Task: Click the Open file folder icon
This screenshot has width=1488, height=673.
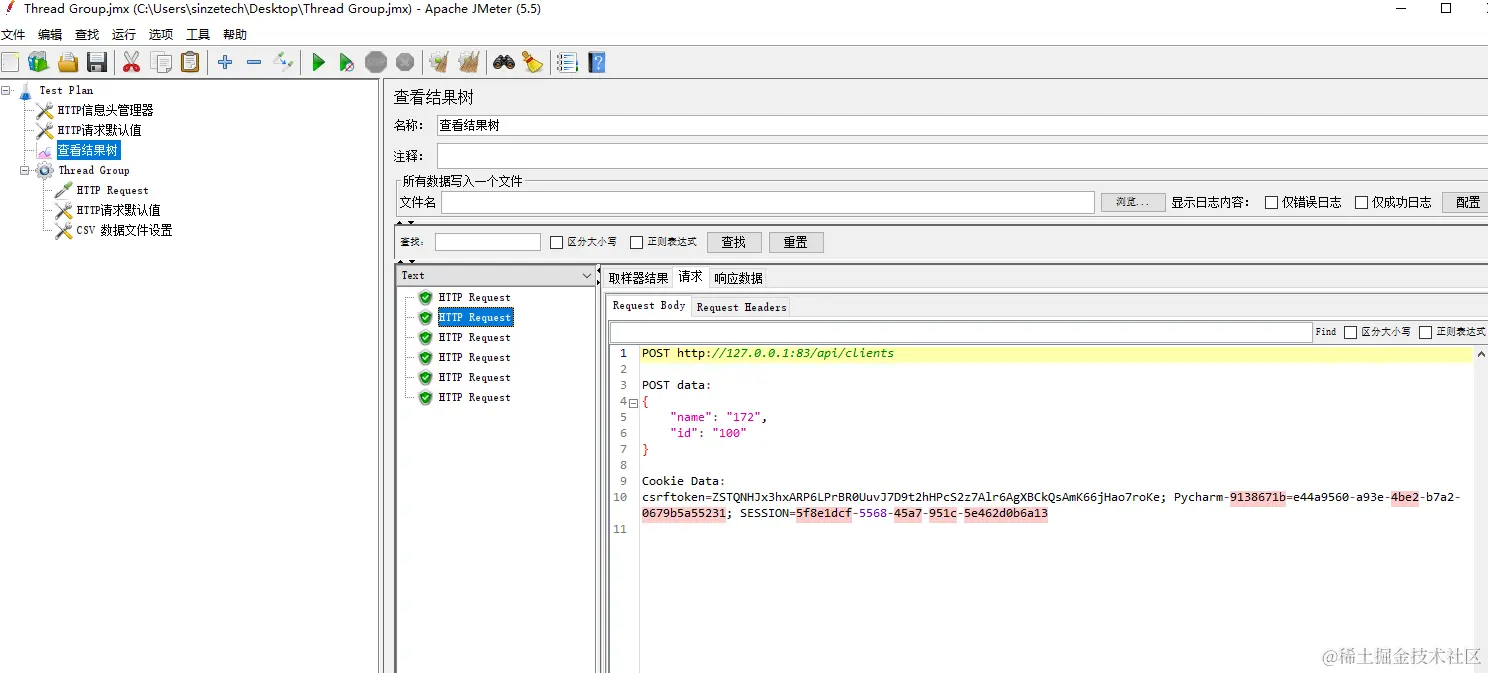Action: [x=68, y=63]
